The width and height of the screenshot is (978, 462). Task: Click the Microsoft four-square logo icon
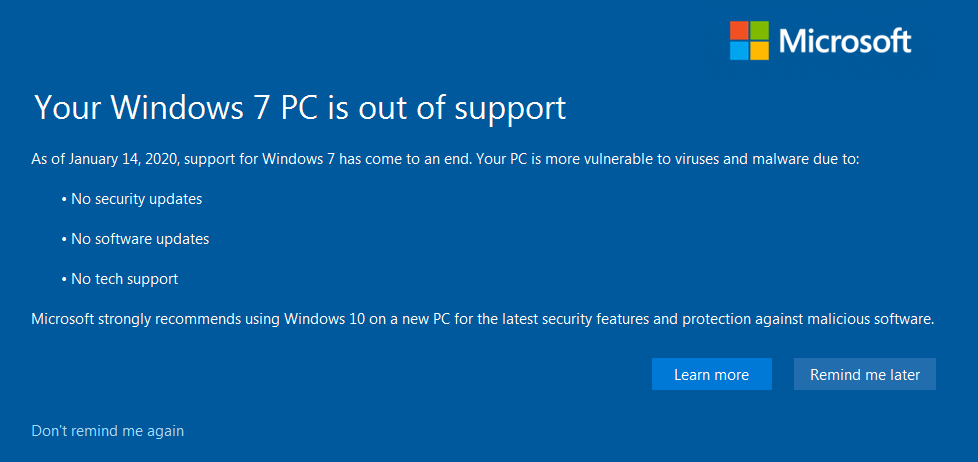(749, 41)
